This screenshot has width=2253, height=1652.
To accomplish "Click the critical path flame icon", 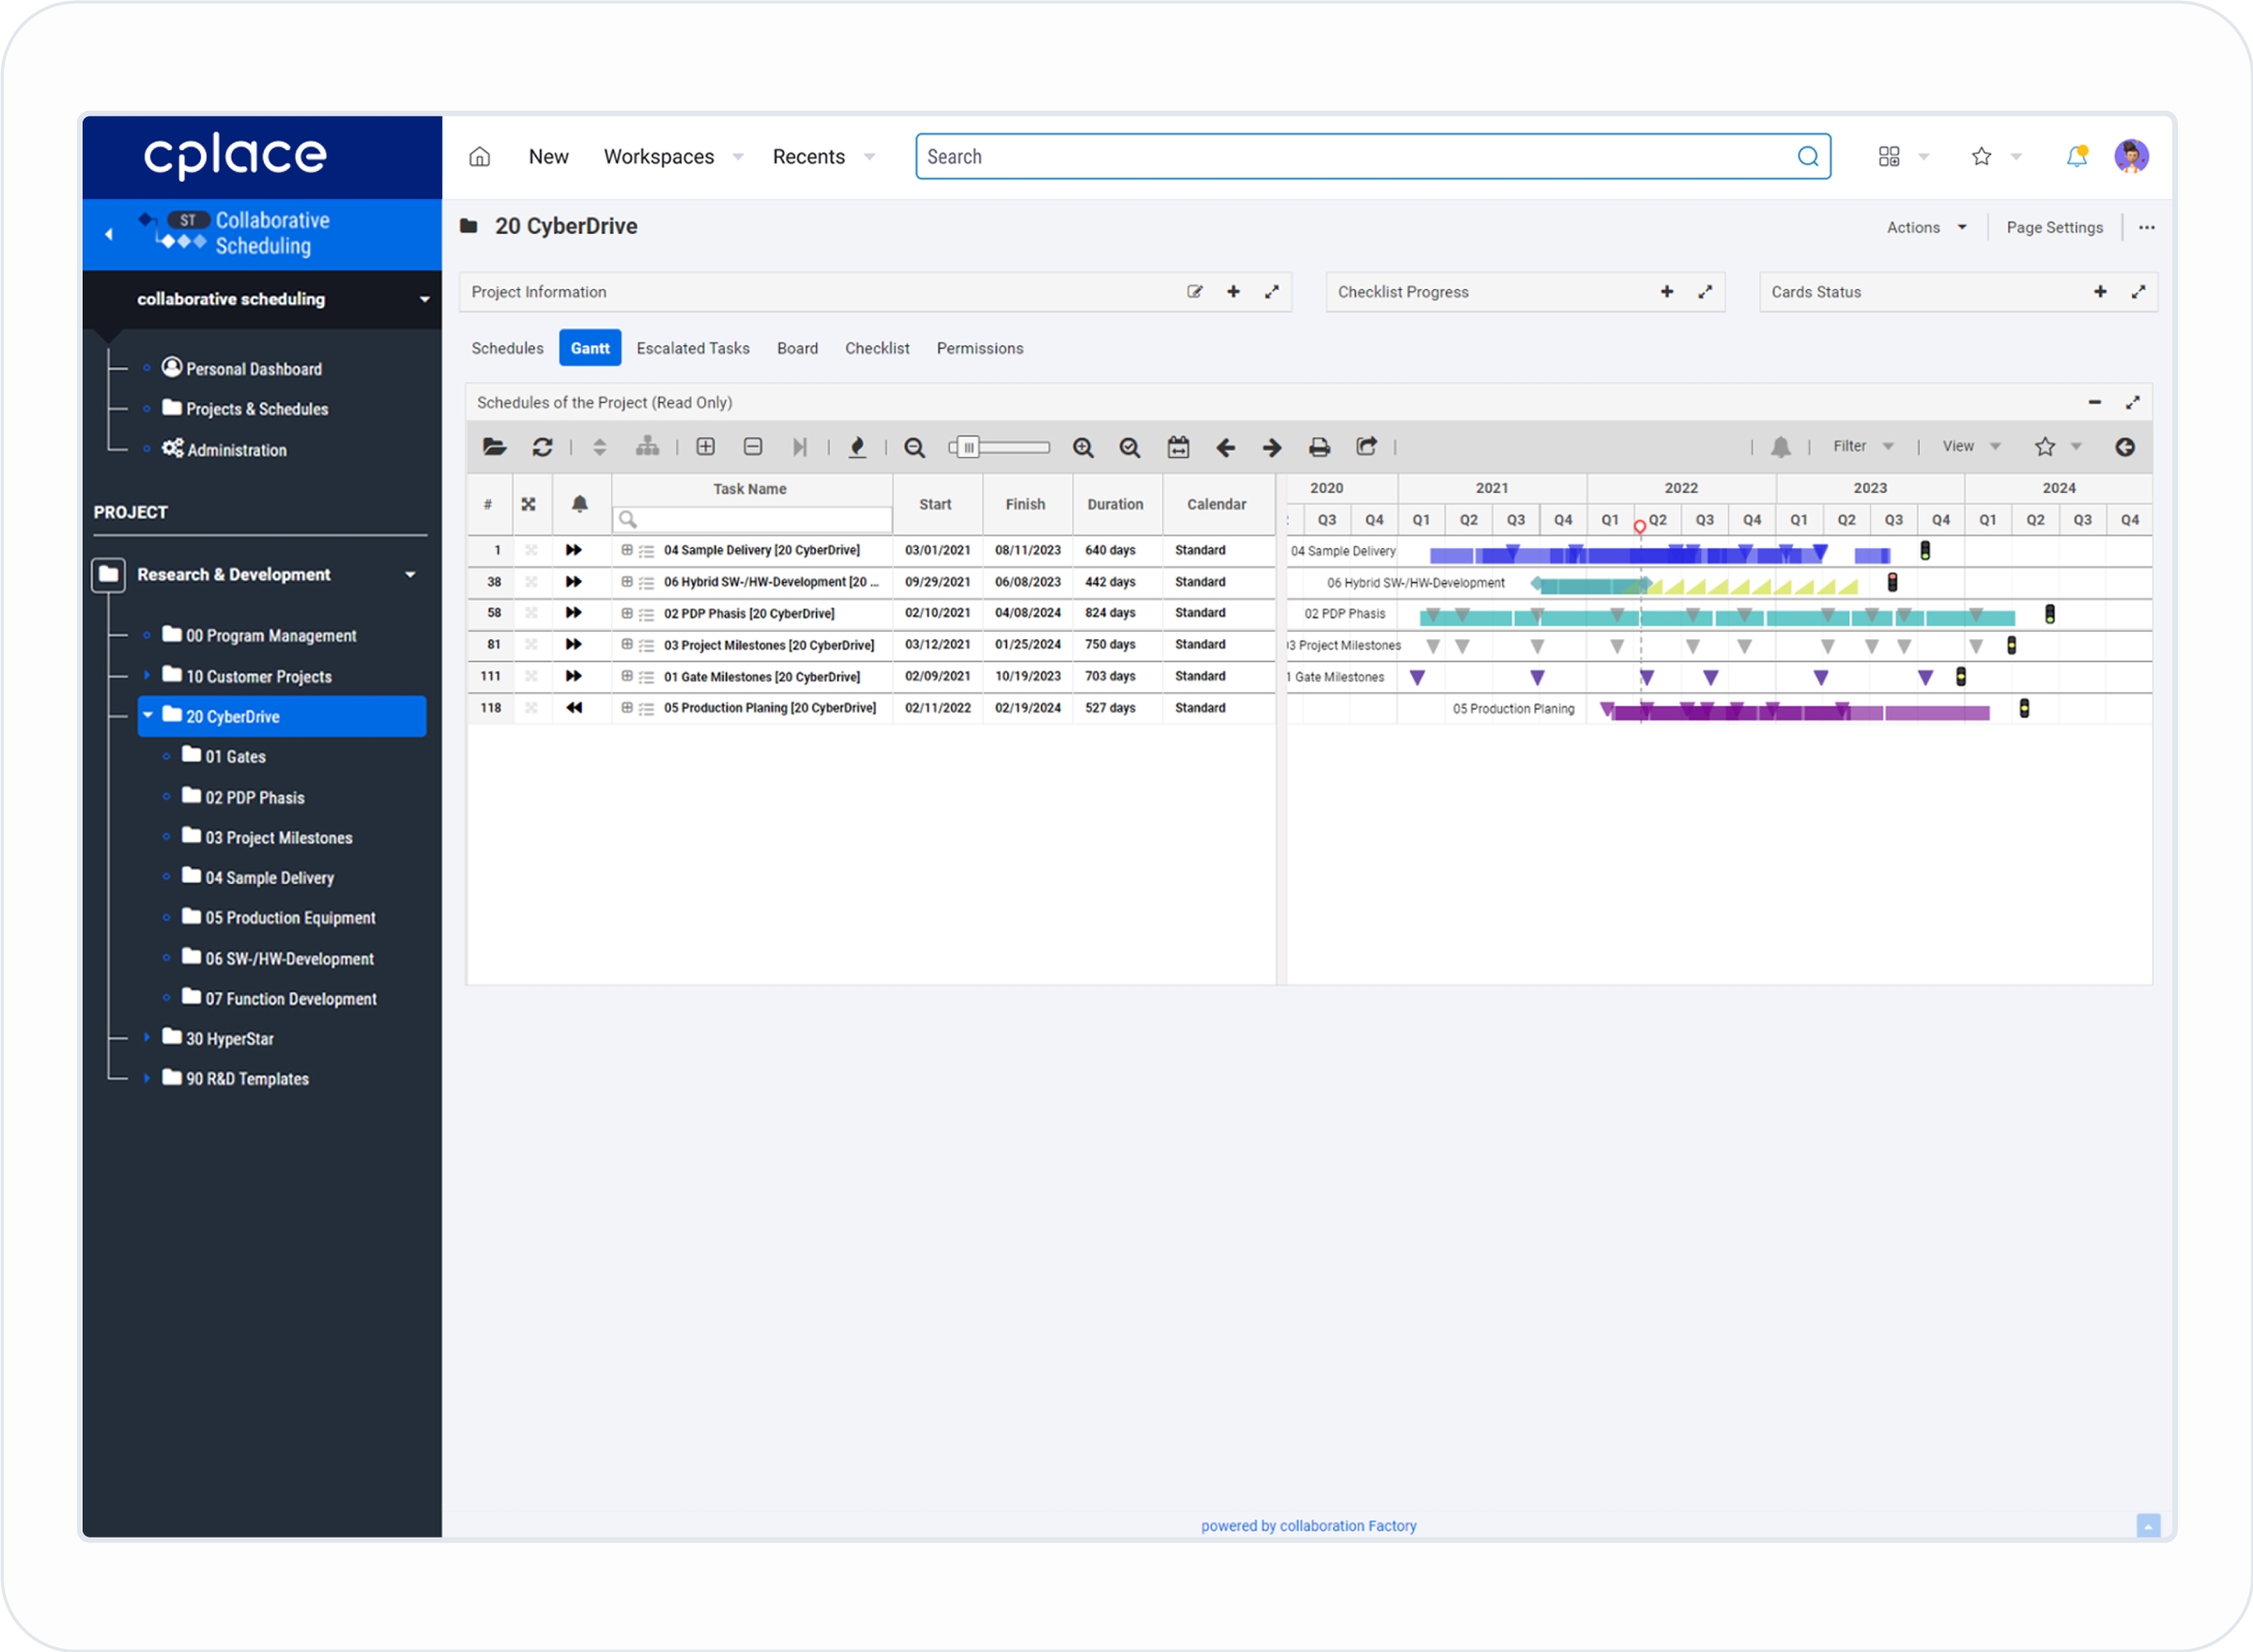I will pyautogui.click(x=857, y=447).
